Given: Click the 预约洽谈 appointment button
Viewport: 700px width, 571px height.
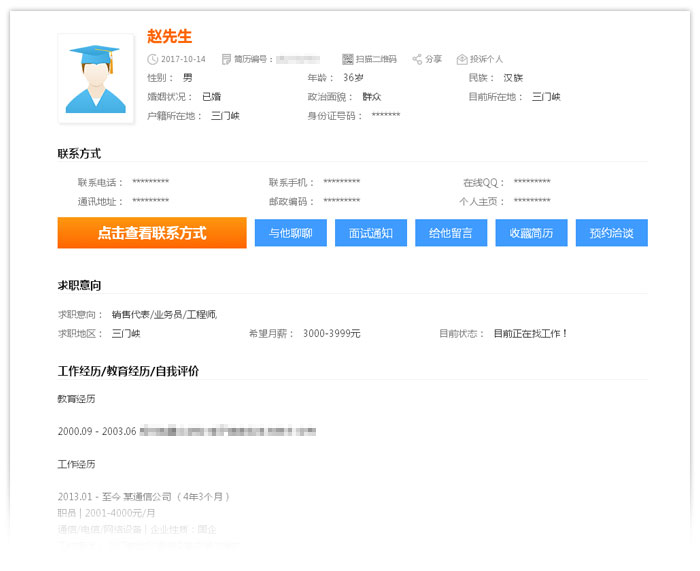Looking at the screenshot, I should [x=612, y=233].
